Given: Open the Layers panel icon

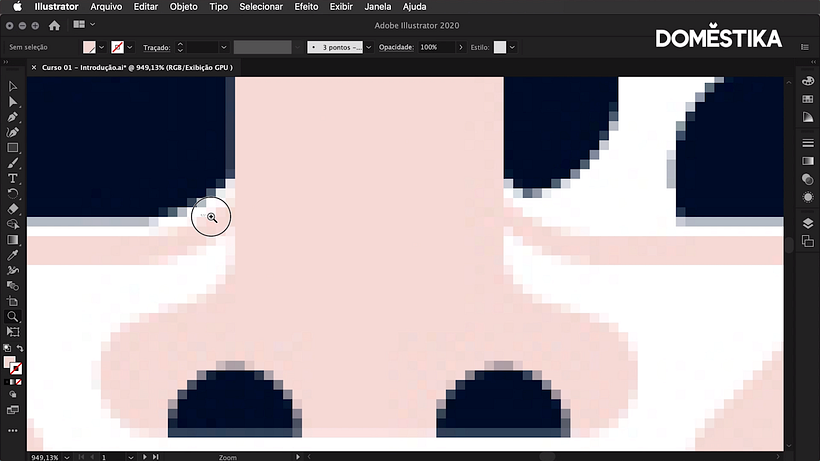Looking at the screenshot, I should pos(808,223).
